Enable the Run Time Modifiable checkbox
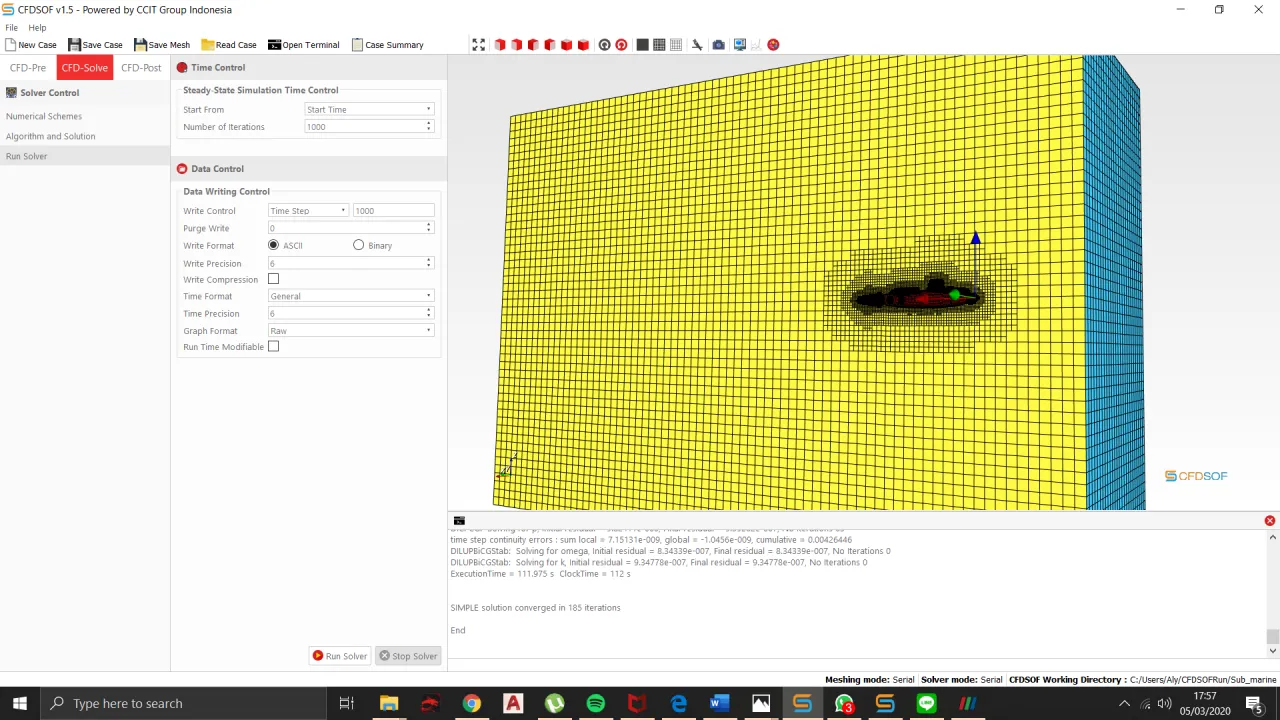This screenshot has height=720, width=1280. point(273,347)
